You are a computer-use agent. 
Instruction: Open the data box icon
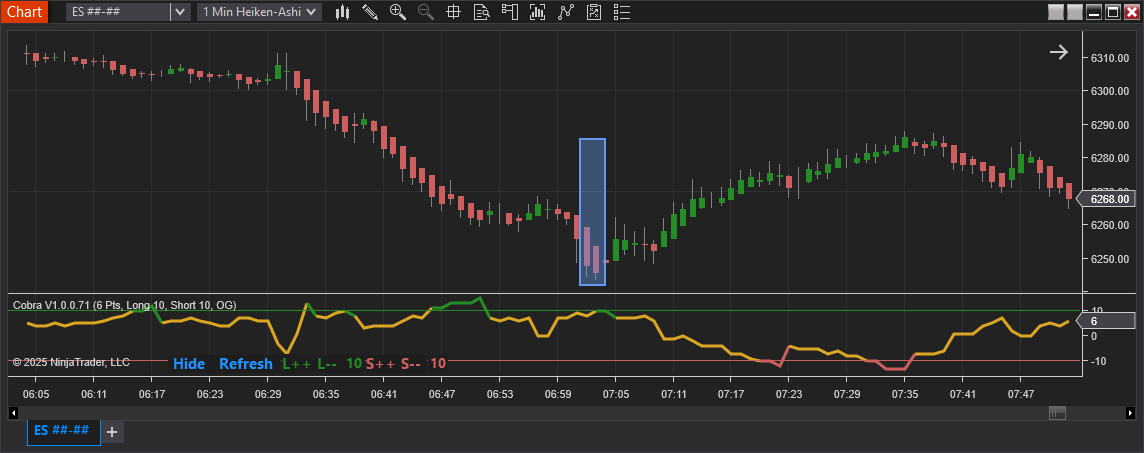coord(481,12)
